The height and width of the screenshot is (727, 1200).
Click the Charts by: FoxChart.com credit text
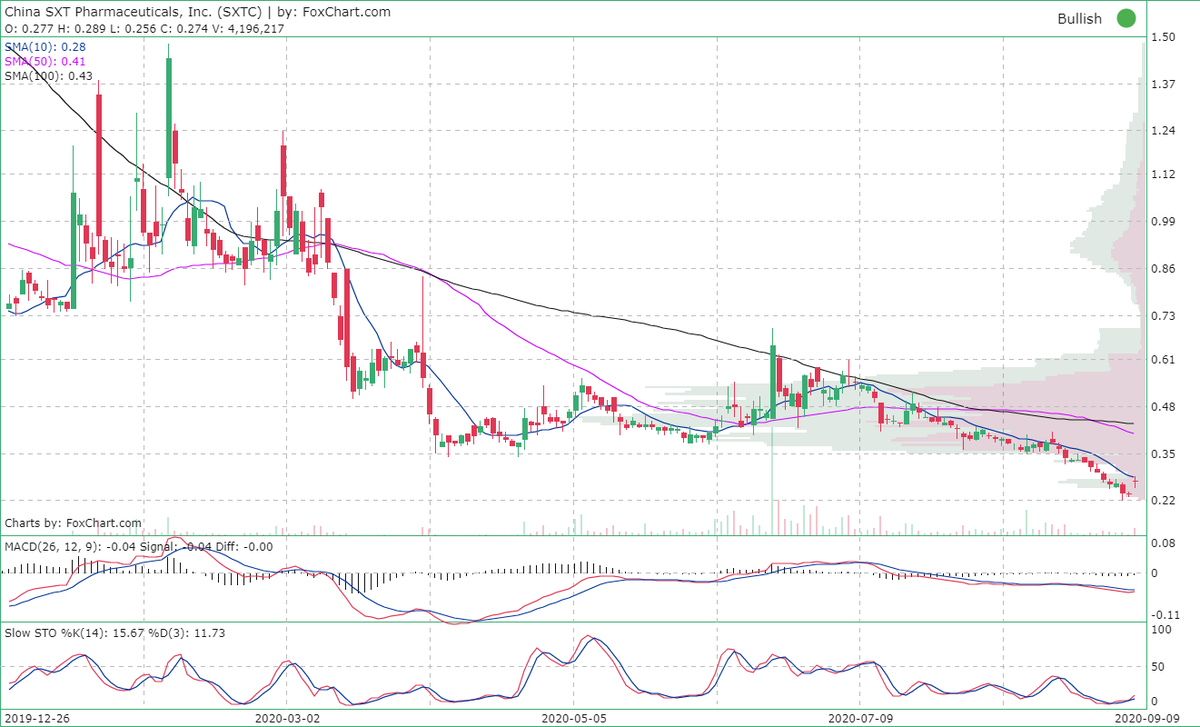[73, 523]
